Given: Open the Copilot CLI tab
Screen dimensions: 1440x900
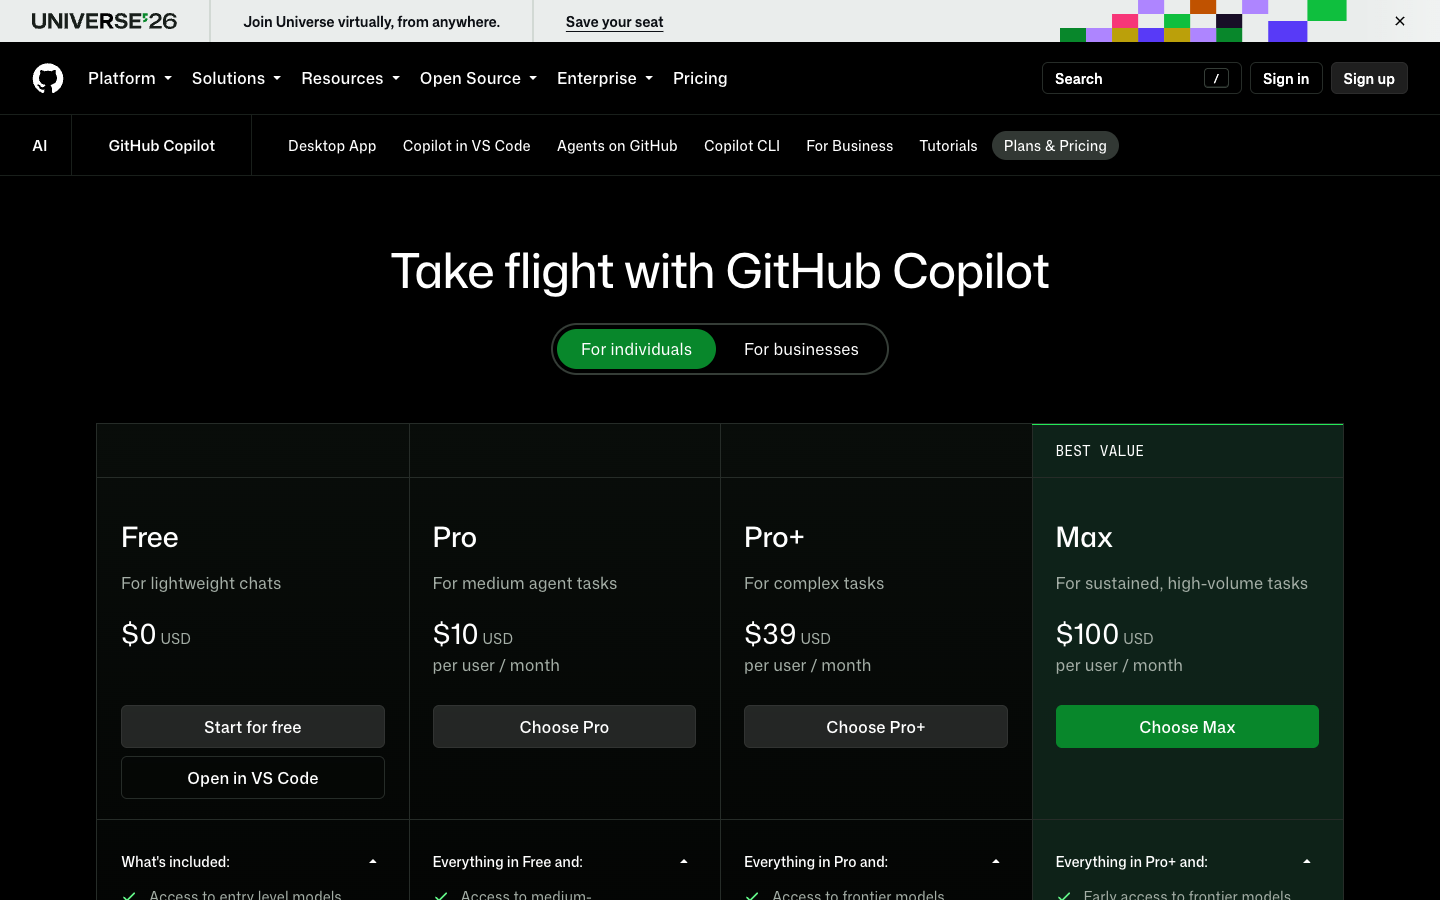Looking at the screenshot, I should 742,146.
